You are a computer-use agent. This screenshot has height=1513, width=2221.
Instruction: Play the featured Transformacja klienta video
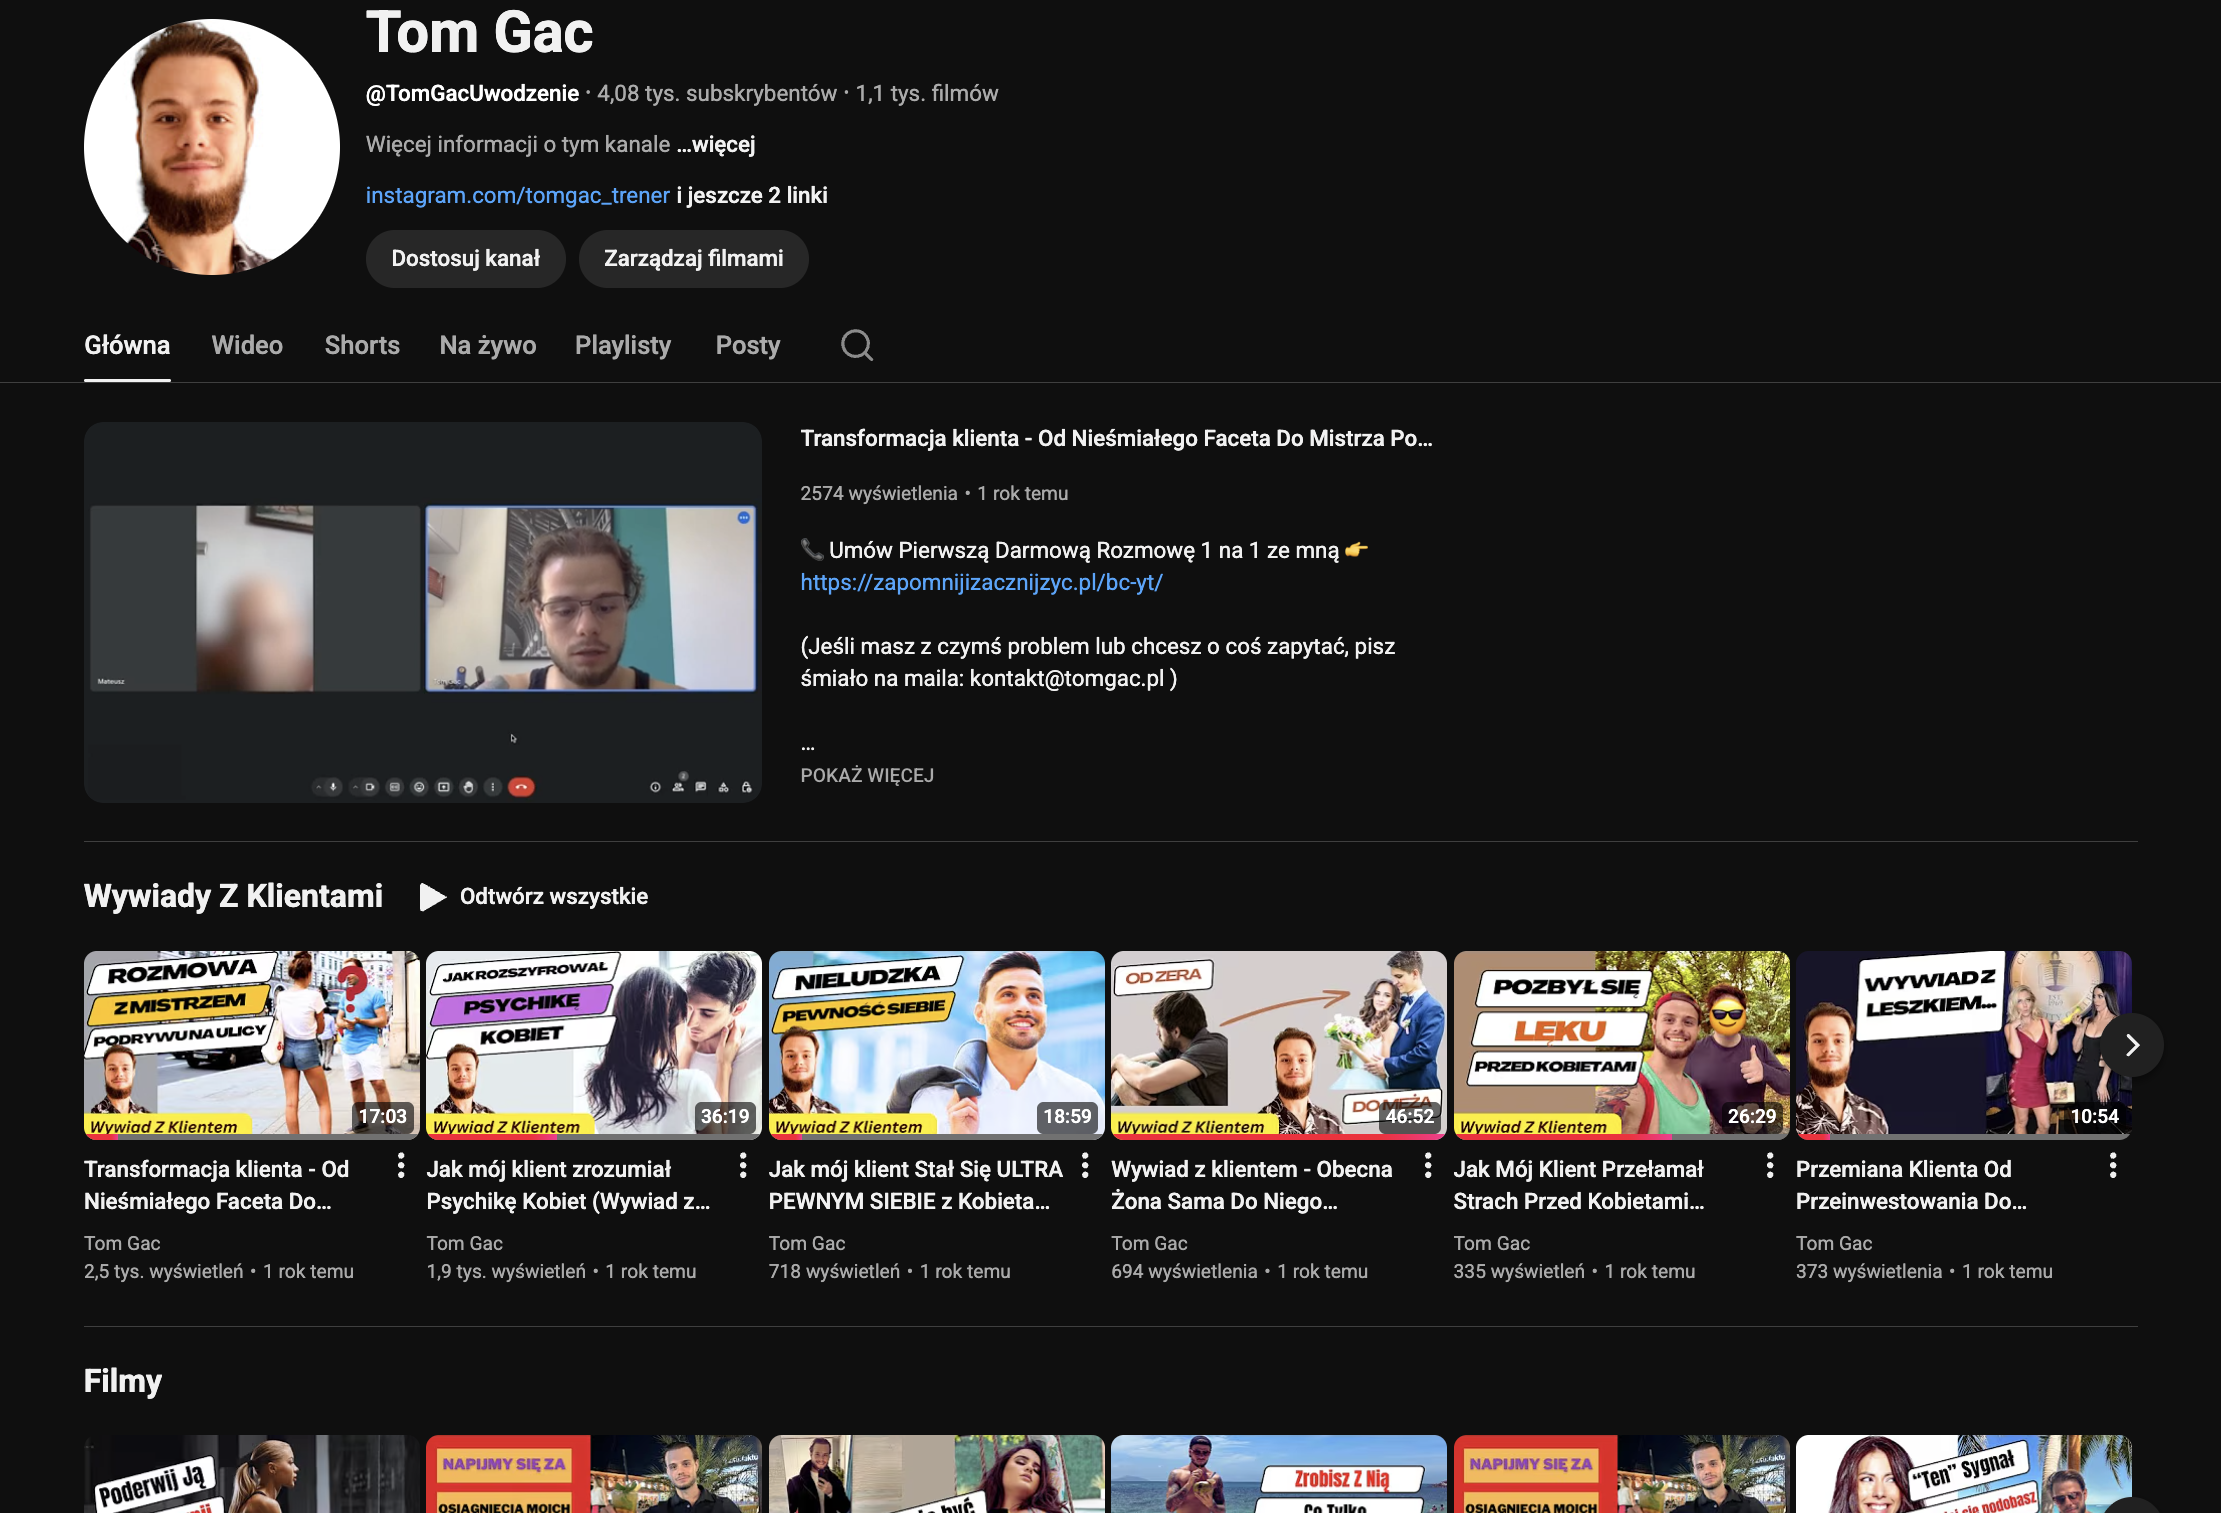[x=422, y=612]
